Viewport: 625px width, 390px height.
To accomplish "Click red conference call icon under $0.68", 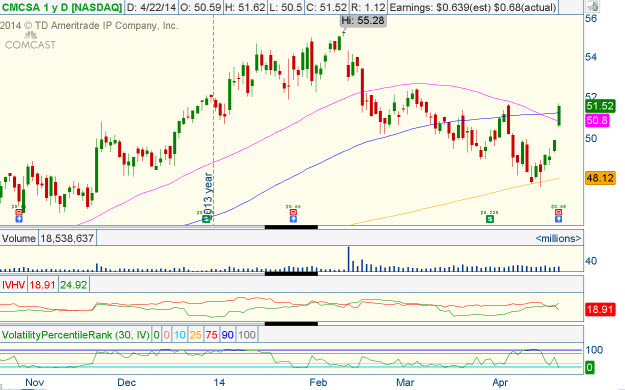I will pos(558,212).
